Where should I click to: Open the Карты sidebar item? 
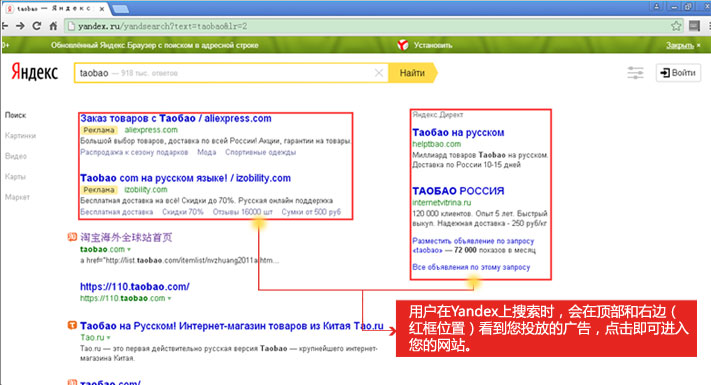(15, 176)
